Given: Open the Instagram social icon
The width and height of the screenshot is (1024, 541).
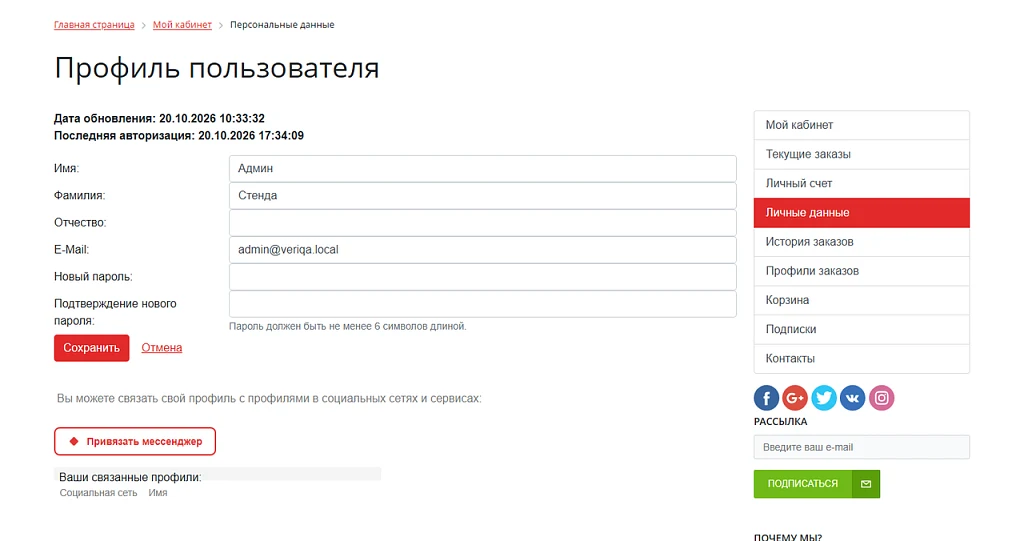Looking at the screenshot, I should [881, 398].
